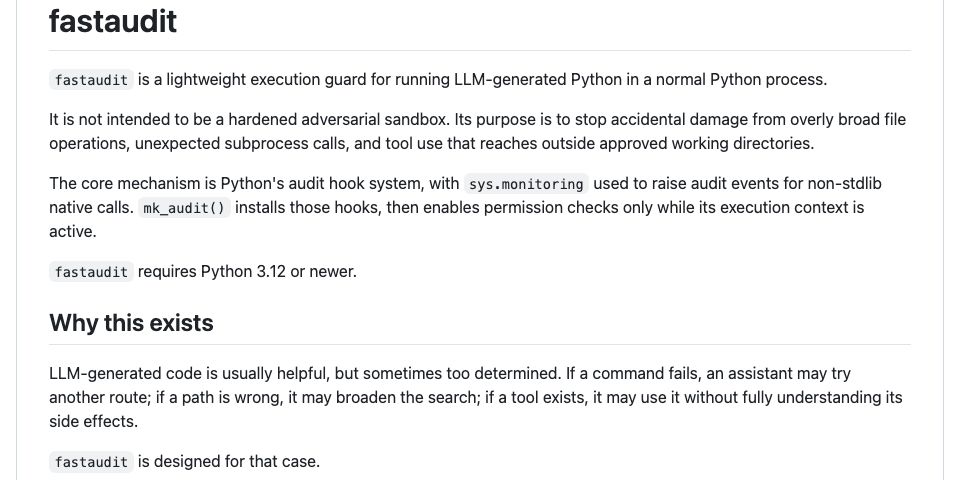Click the text "is designed for that case."

click(229, 462)
